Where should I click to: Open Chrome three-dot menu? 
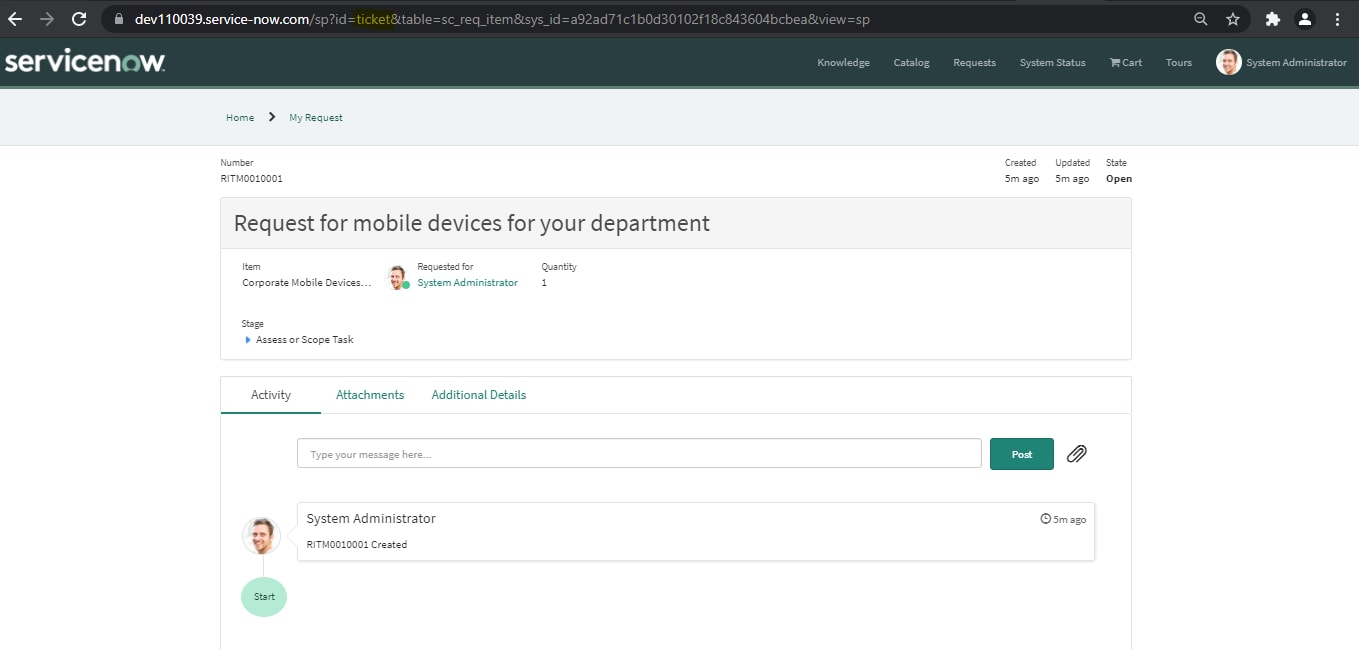pyautogui.click(x=1338, y=19)
